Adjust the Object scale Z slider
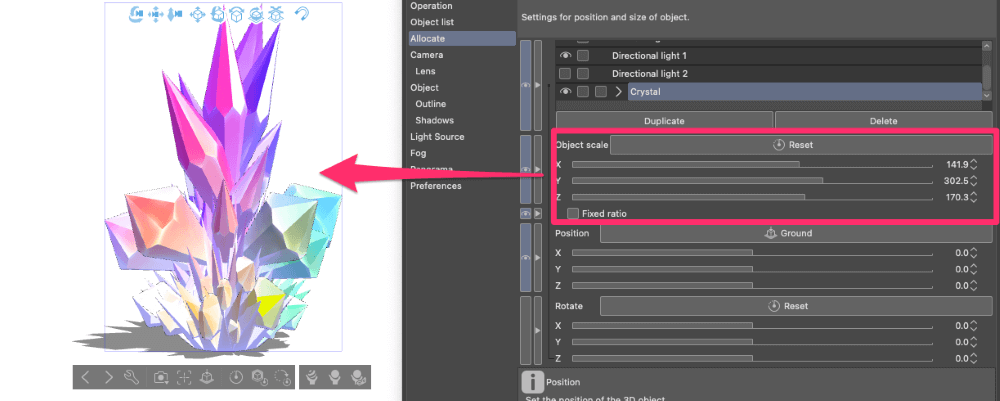The image size is (1000, 401). tap(752, 198)
